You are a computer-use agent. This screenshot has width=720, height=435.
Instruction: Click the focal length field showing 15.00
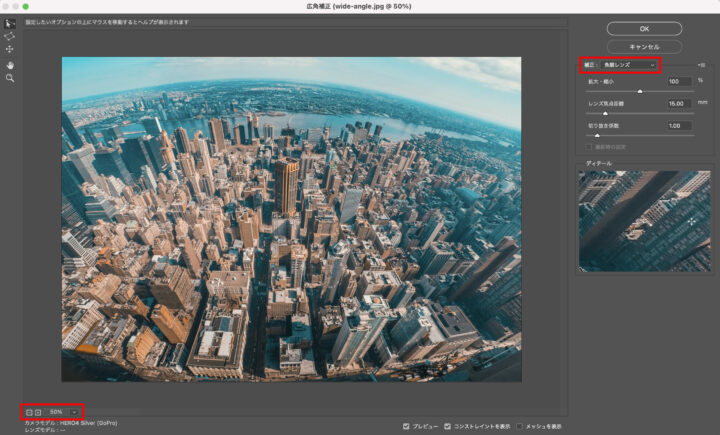point(680,104)
